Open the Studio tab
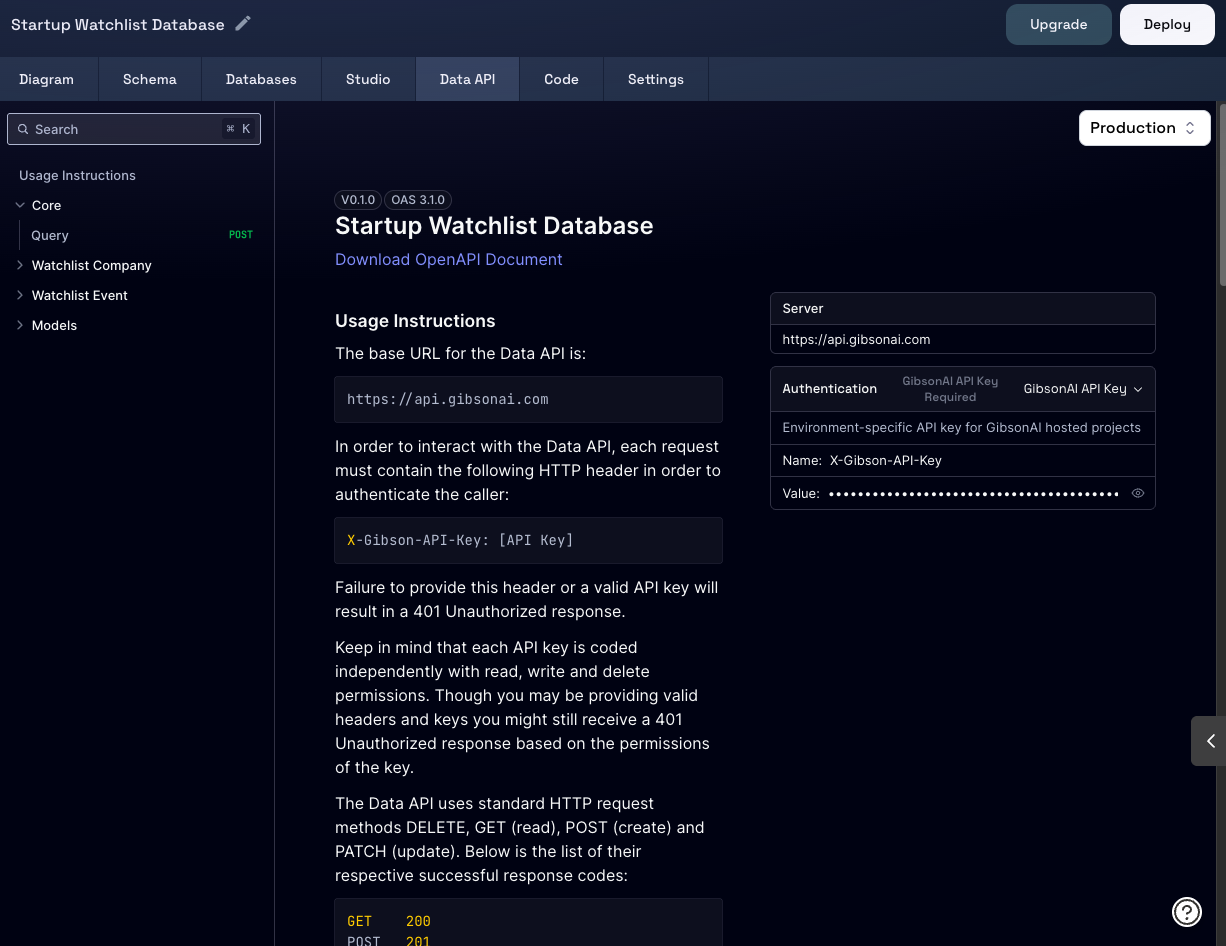The width and height of the screenshot is (1226, 946). click(x=368, y=79)
